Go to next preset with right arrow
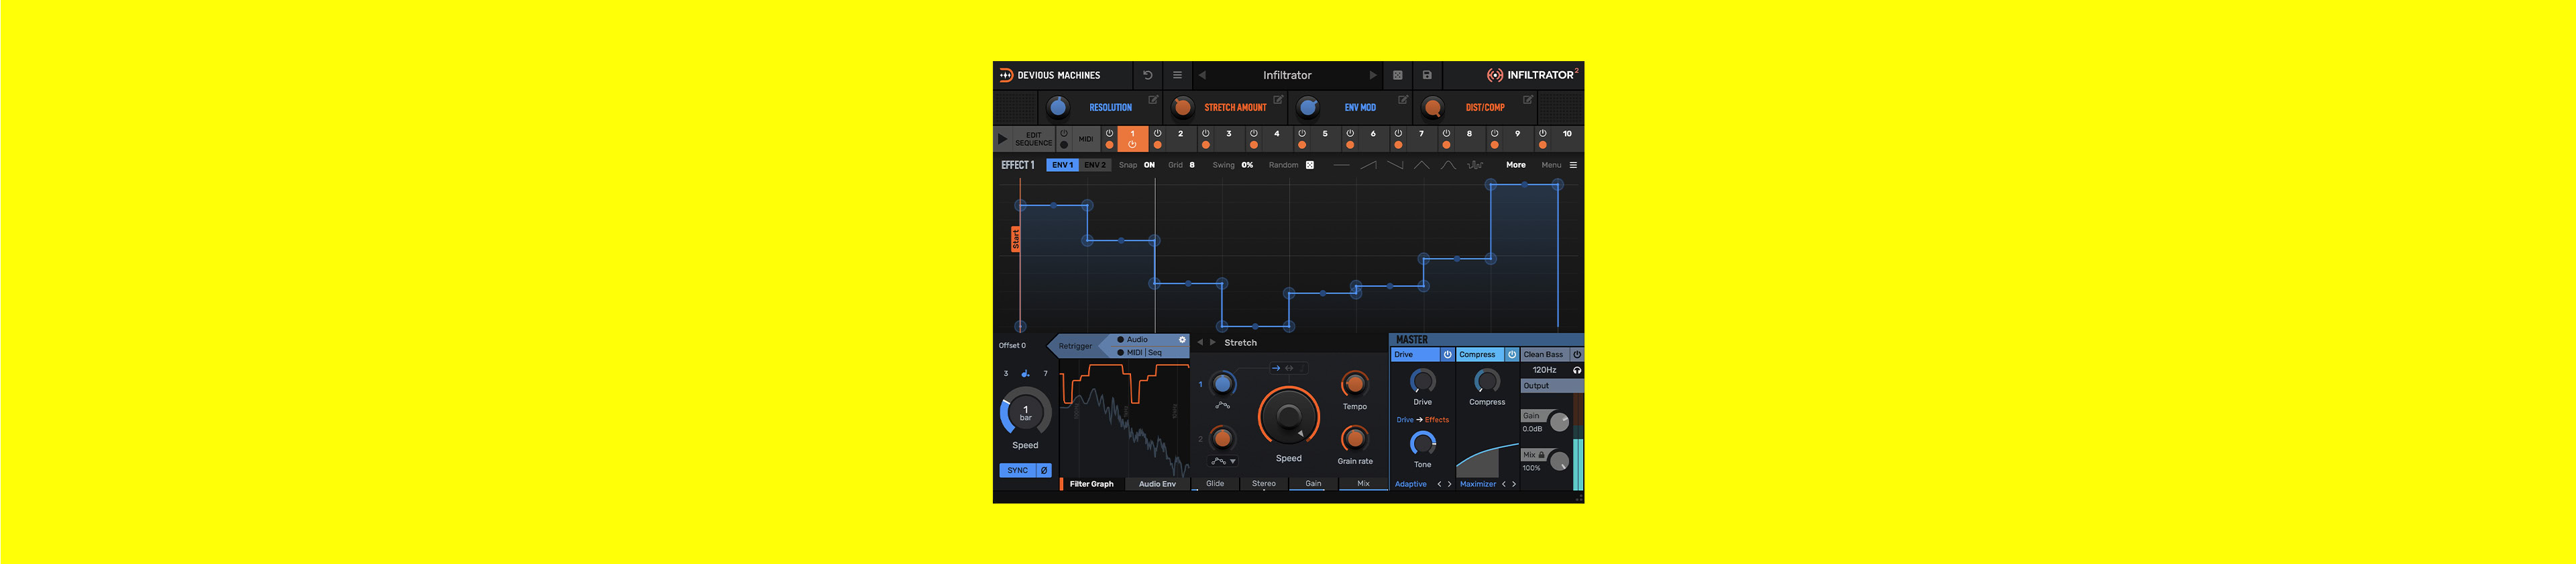Screen dimensions: 2576x564 (1372, 75)
